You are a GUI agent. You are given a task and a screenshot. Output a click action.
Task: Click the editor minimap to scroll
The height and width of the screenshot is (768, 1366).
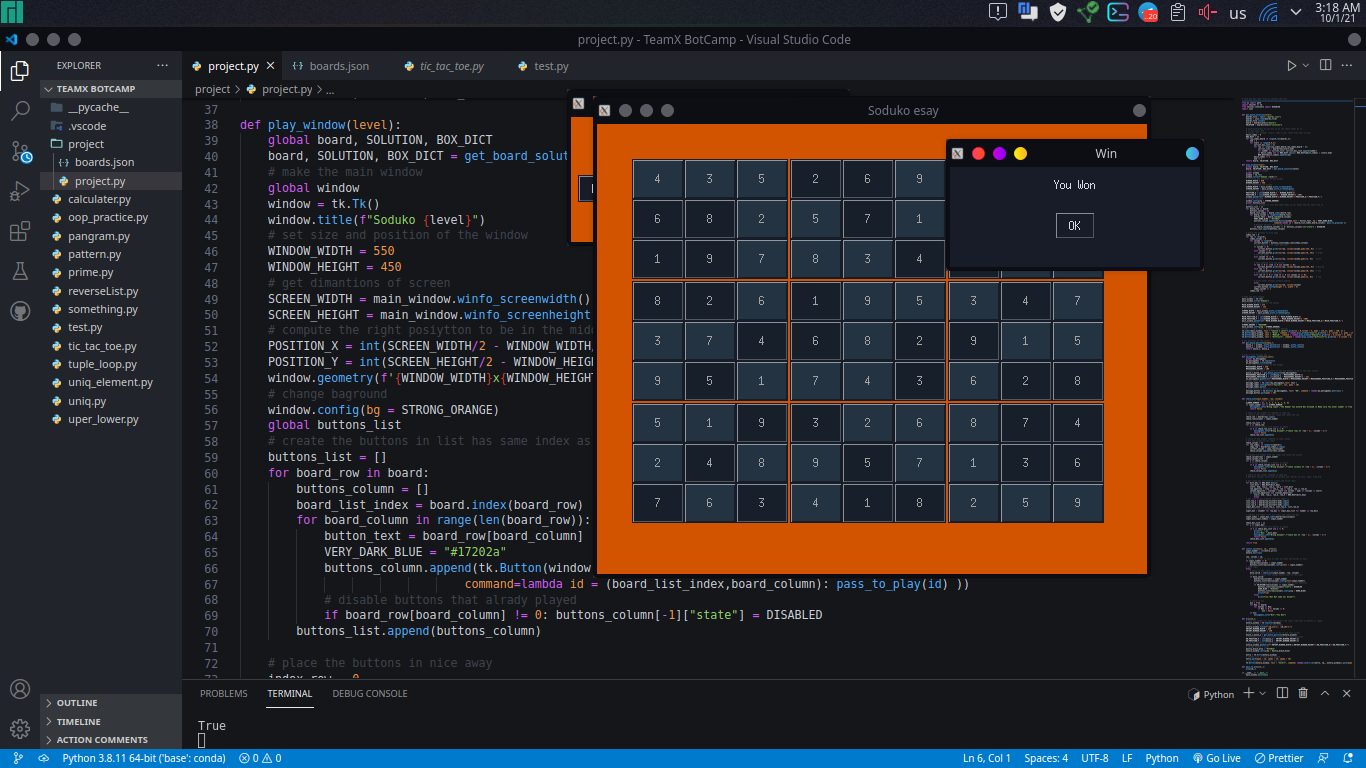(1290, 300)
